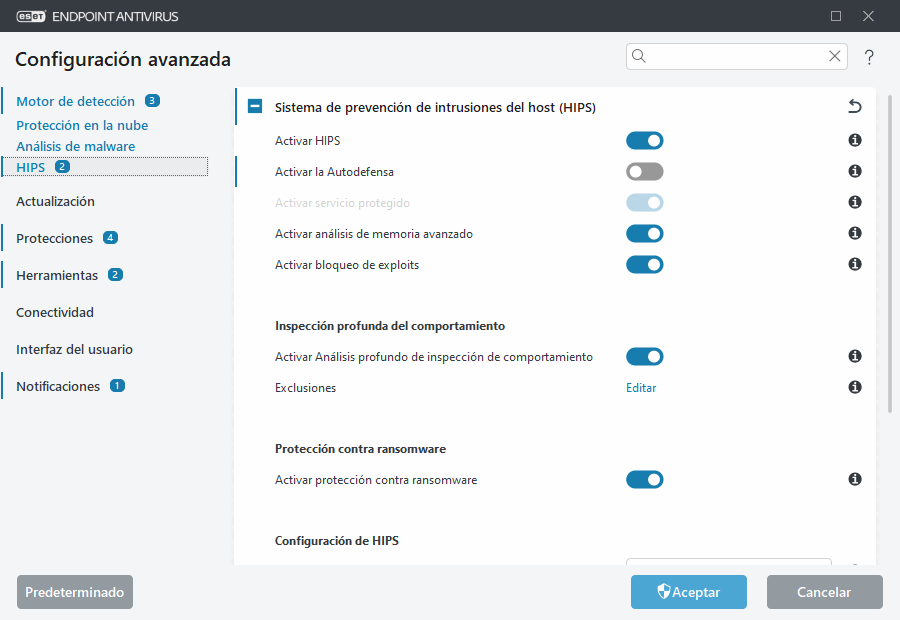900x620 pixels.
Task: Click the badge 1 next to Notificaciones
Action: 118,386
